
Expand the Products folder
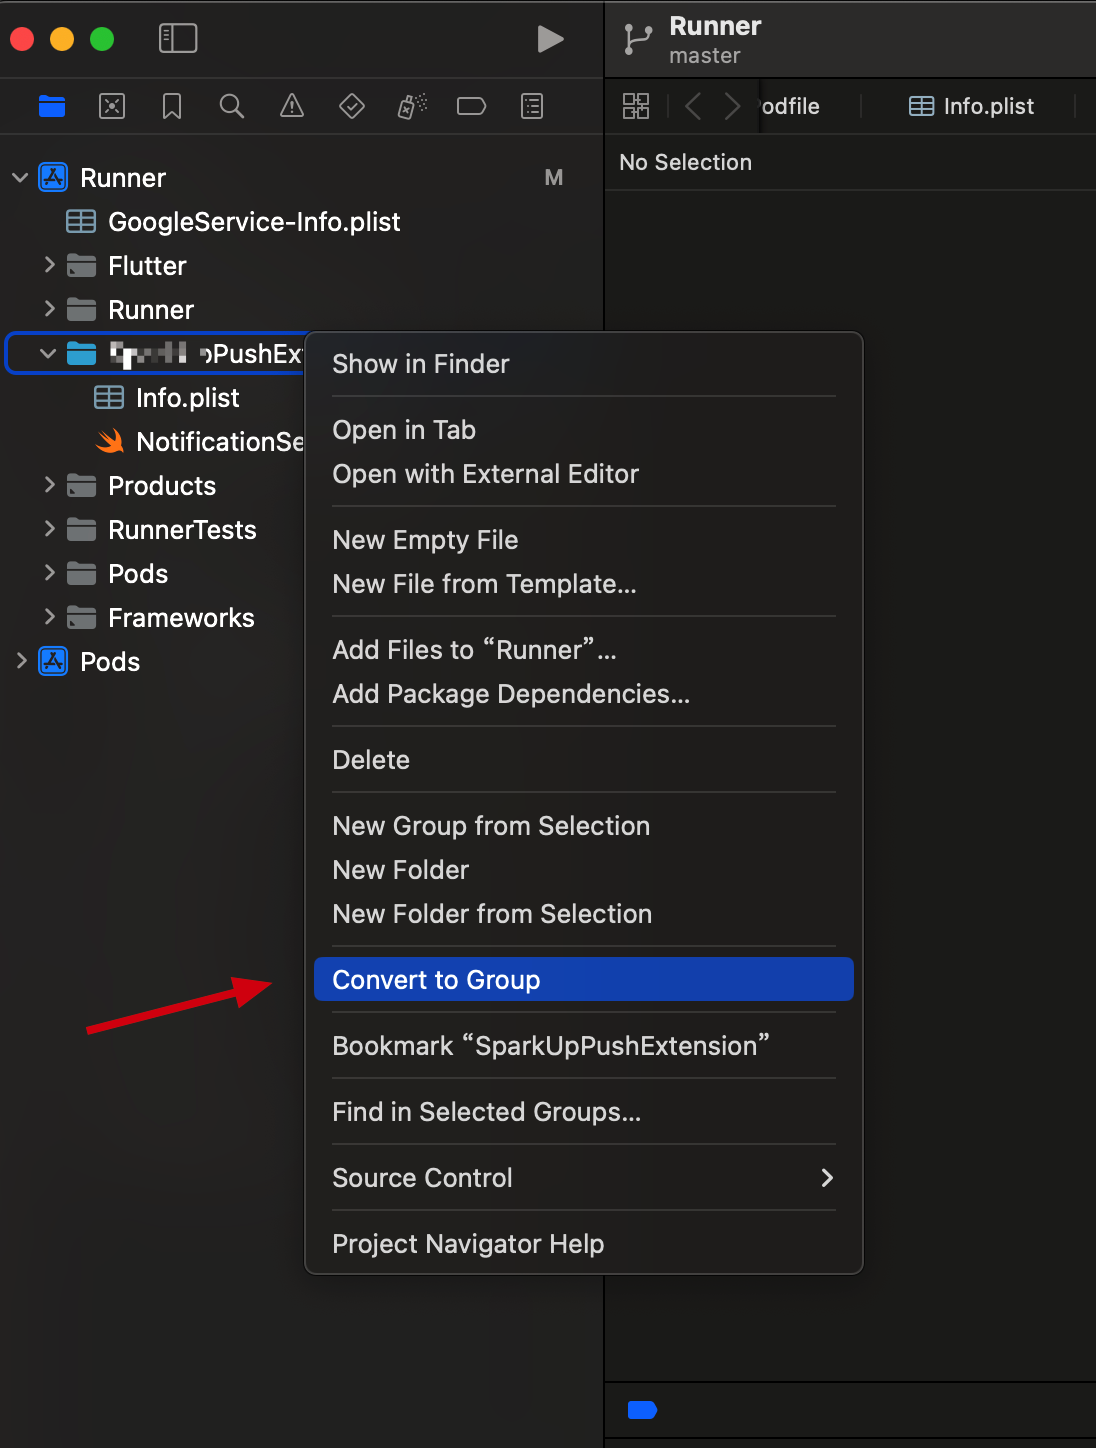point(49,485)
